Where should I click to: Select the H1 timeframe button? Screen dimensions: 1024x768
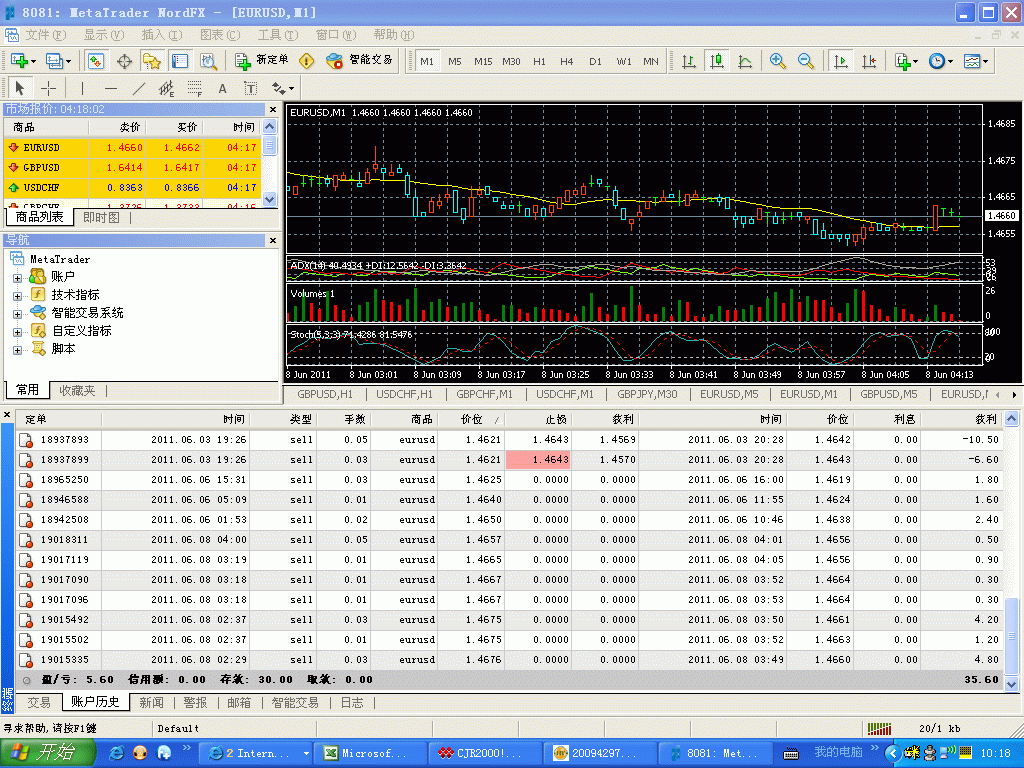[539, 61]
